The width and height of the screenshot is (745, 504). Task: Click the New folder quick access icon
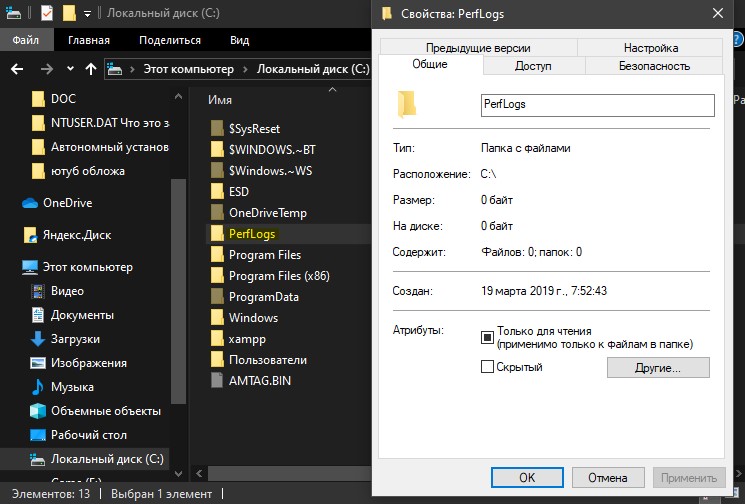pos(69,13)
